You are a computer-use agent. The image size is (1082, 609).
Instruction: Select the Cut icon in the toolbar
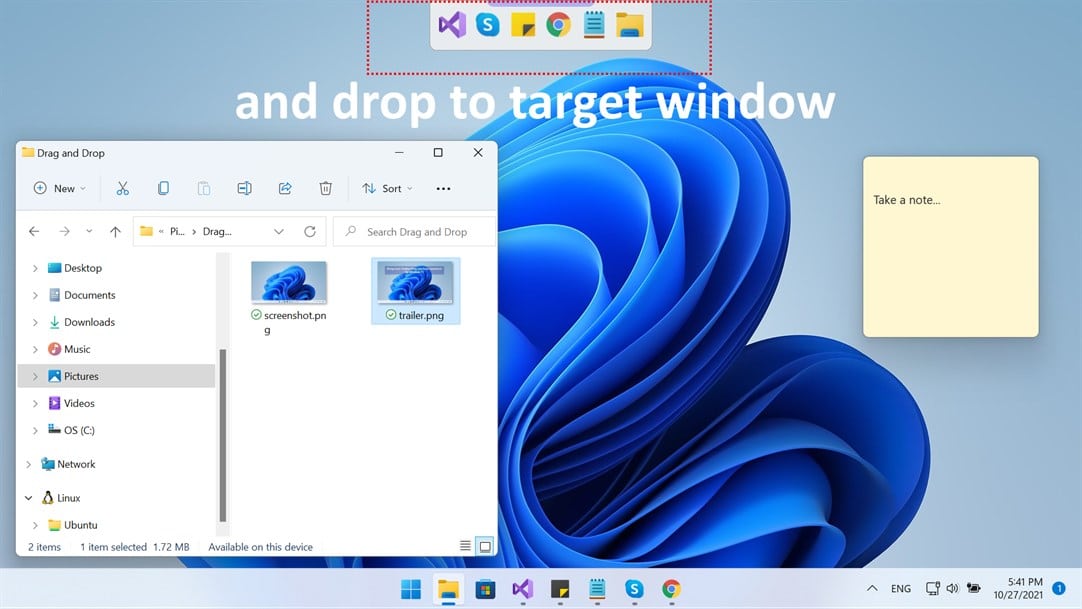pos(122,188)
